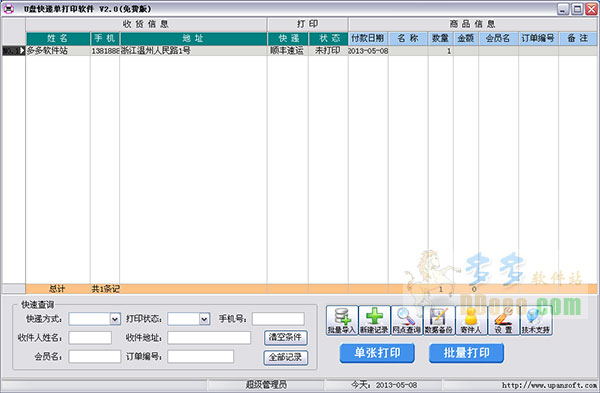
Task: Maximize the application window
Action: click(x=577, y=9)
